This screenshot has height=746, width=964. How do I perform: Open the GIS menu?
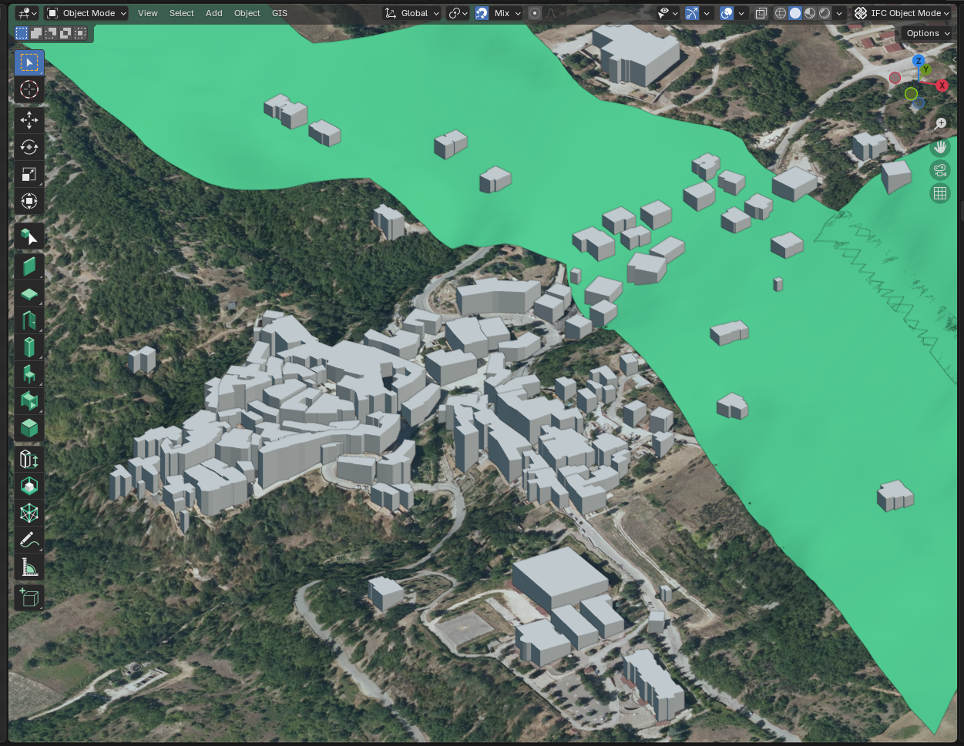[x=278, y=13]
